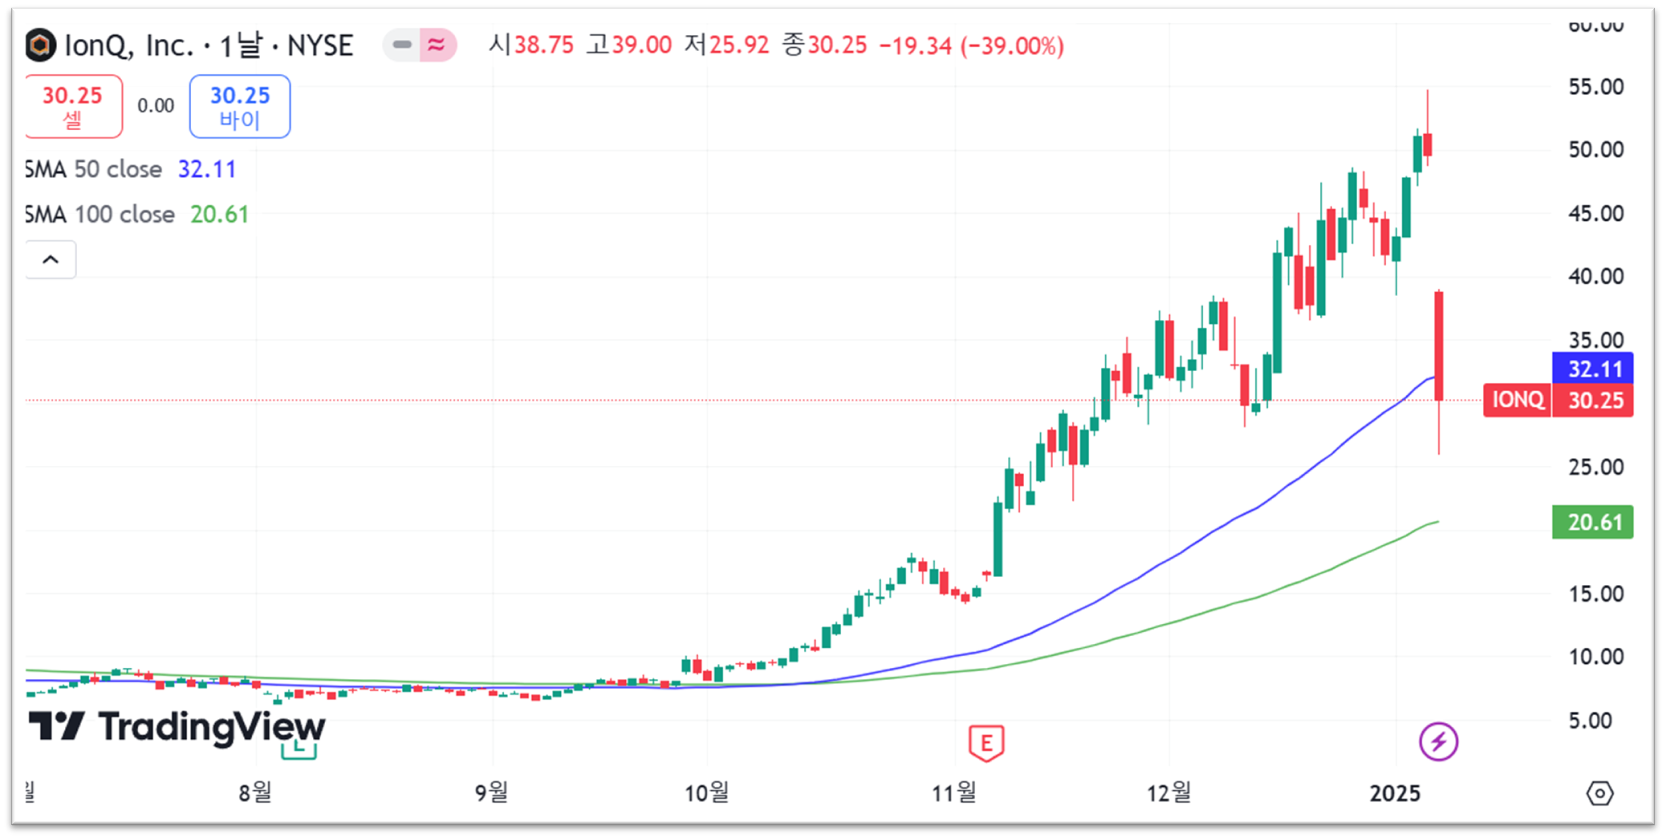The height and width of the screenshot is (839, 1666).
Task: Click the pink approx-equal indicator icon
Action: pyautogui.click(x=437, y=45)
